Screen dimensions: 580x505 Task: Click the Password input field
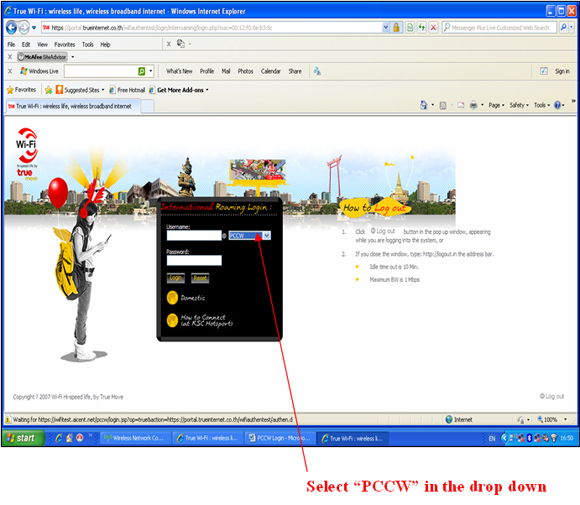(x=194, y=260)
